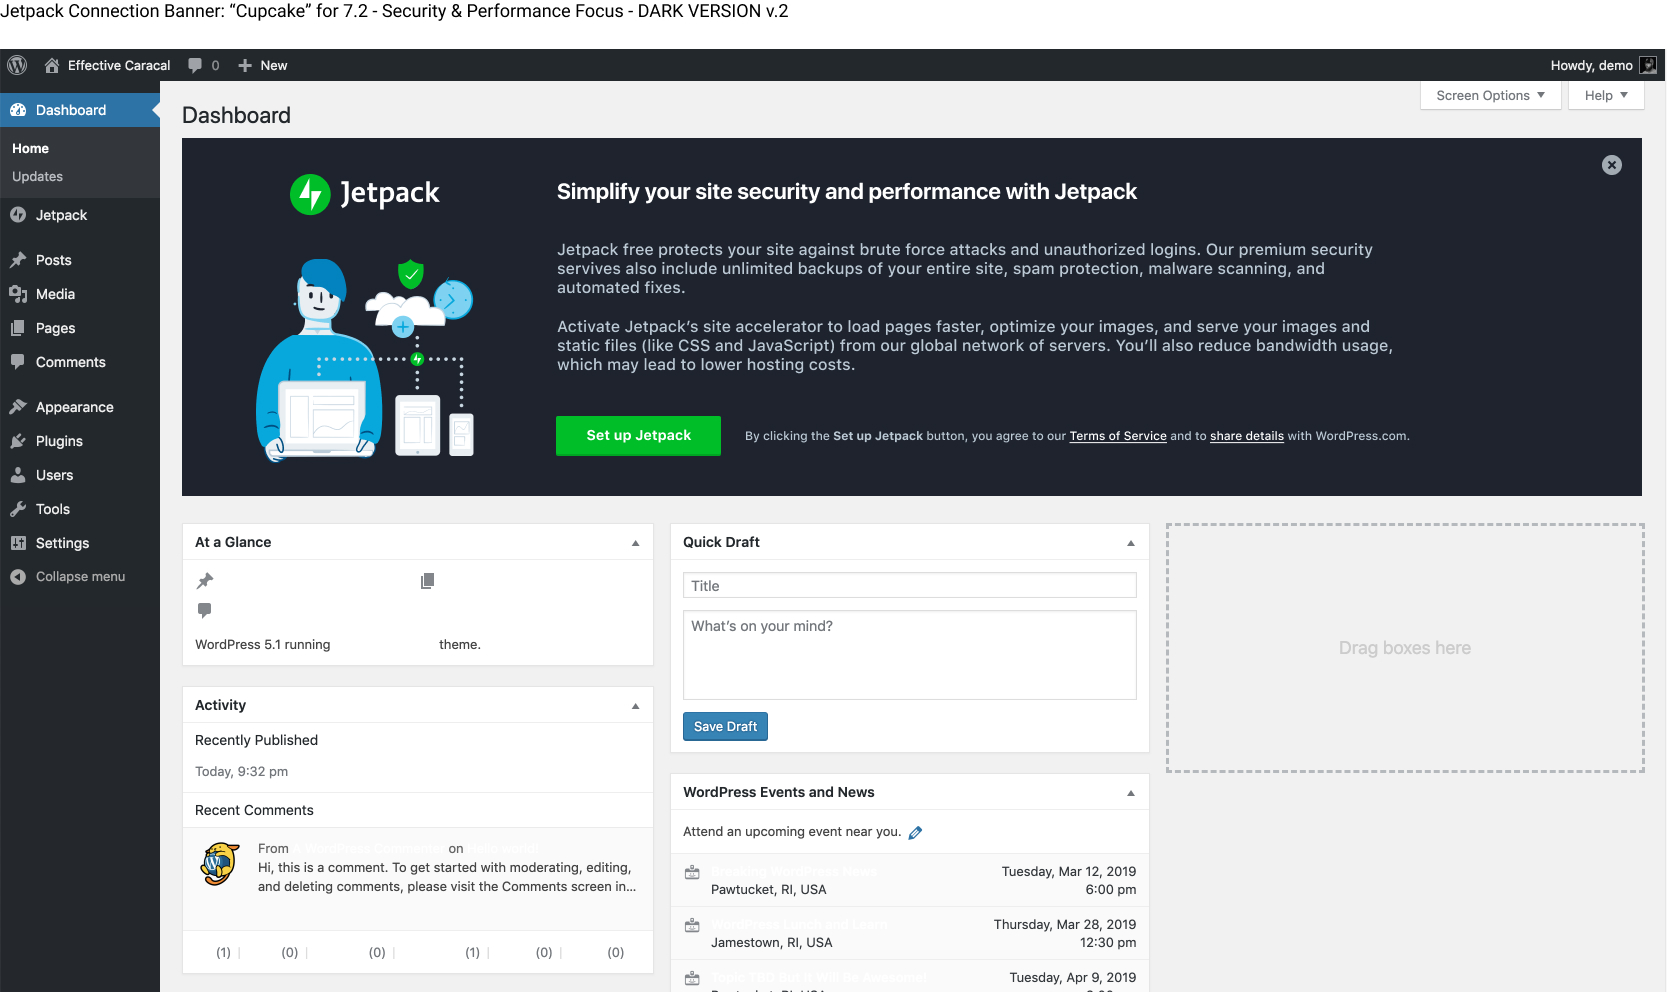Collapse the At a Glance panel
The image size is (1667, 992).
pos(635,543)
